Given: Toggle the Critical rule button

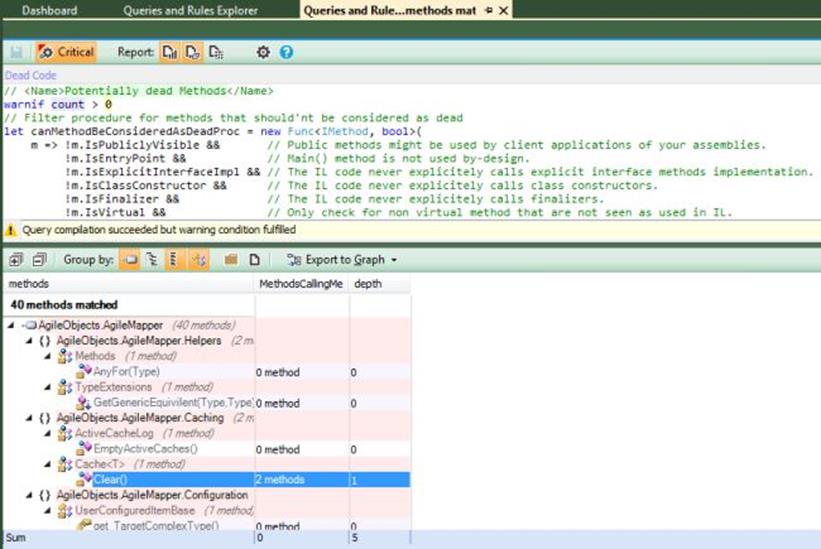Looking at the screenshot, I should click(x=66, y=52).
